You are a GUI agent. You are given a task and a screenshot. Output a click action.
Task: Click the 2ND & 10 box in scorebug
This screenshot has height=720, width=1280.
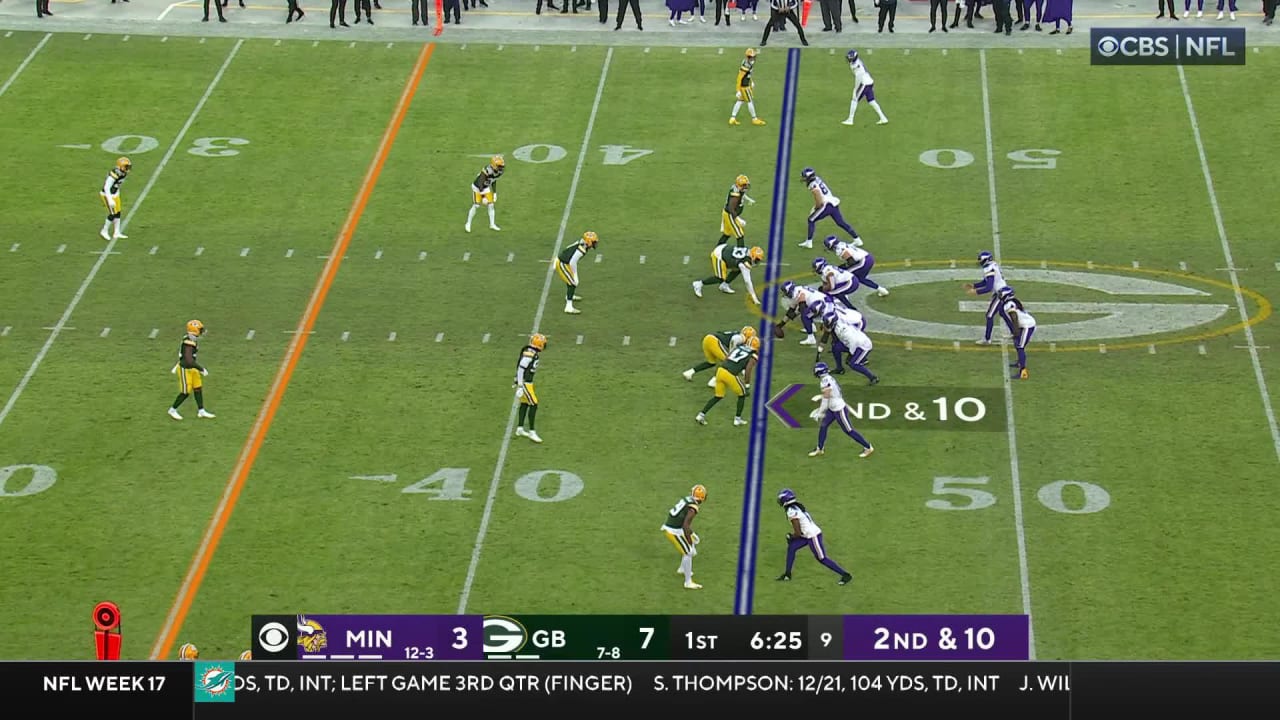pyautogui.click(x=934, y=638)
